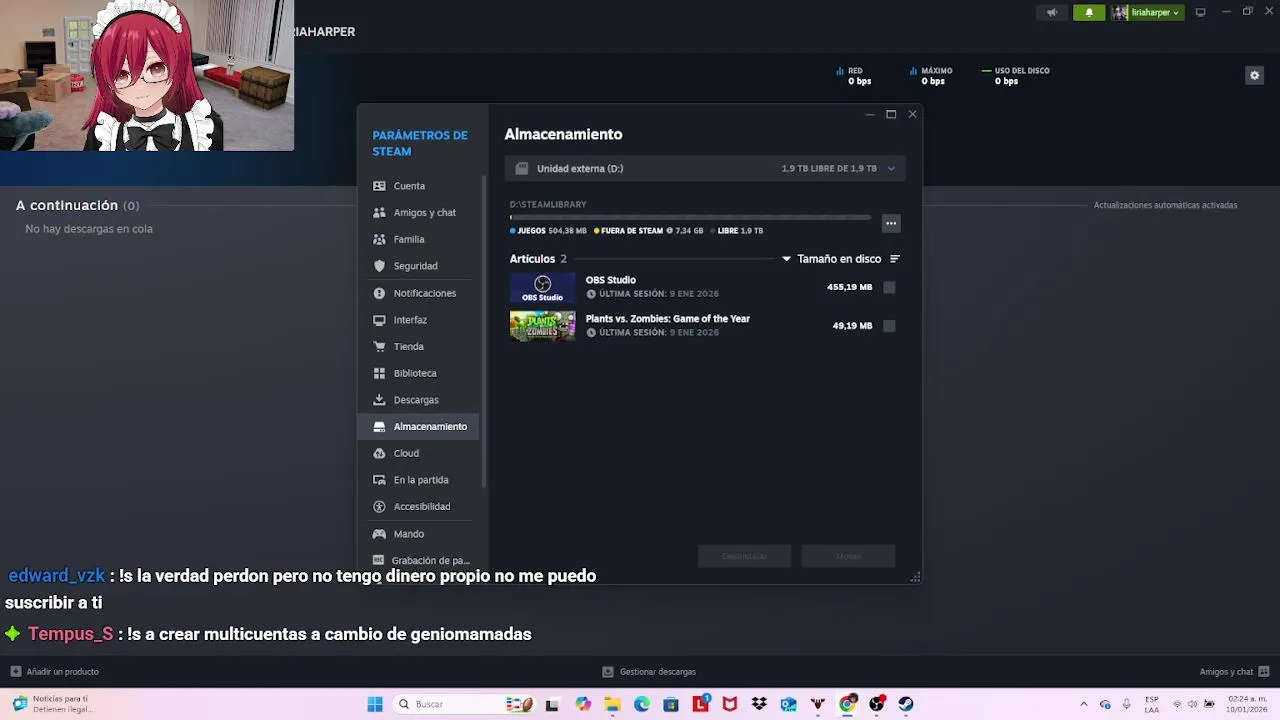This screenshot has width=1280, height=720.
Task: Go to Biblioteca settings
Action: tap(420, 373)
